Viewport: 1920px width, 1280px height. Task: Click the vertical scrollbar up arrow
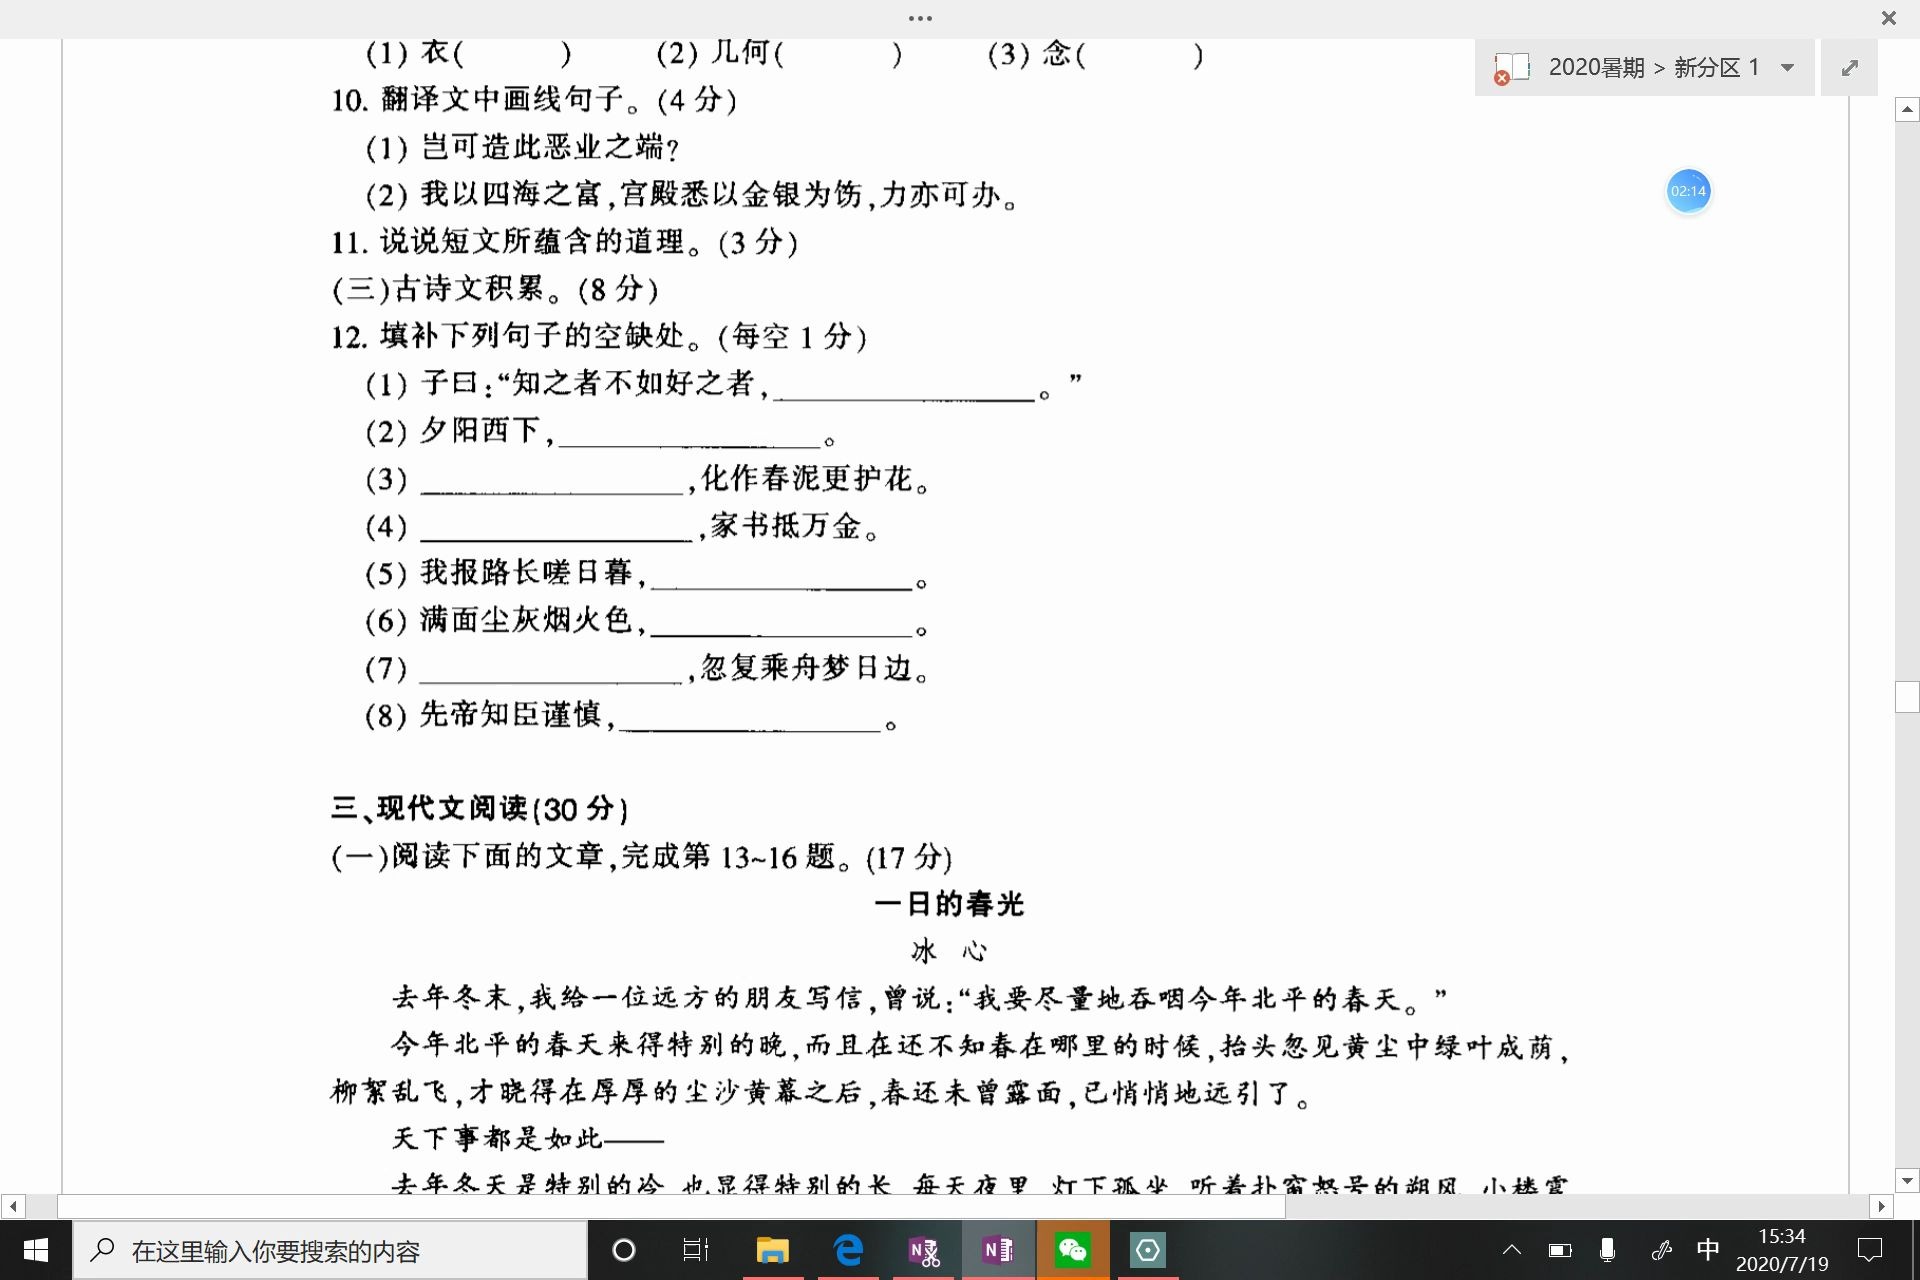pos(1907,109)
